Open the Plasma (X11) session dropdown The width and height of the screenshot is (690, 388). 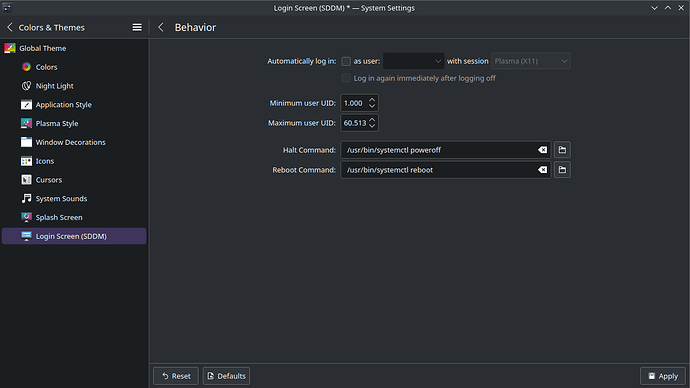point(531,61)
